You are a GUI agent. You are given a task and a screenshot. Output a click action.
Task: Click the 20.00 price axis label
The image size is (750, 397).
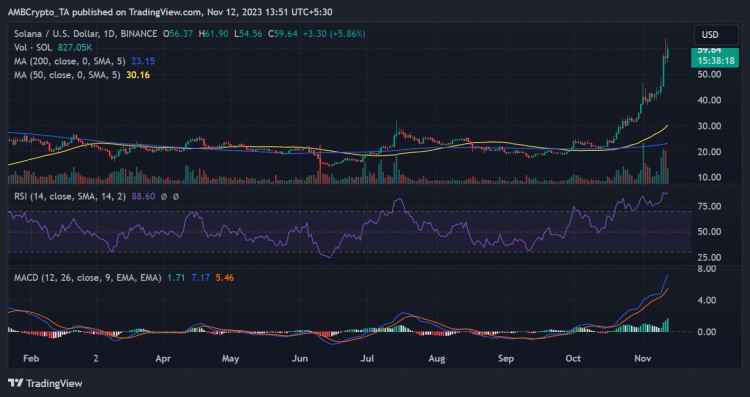tap(709, 152)
